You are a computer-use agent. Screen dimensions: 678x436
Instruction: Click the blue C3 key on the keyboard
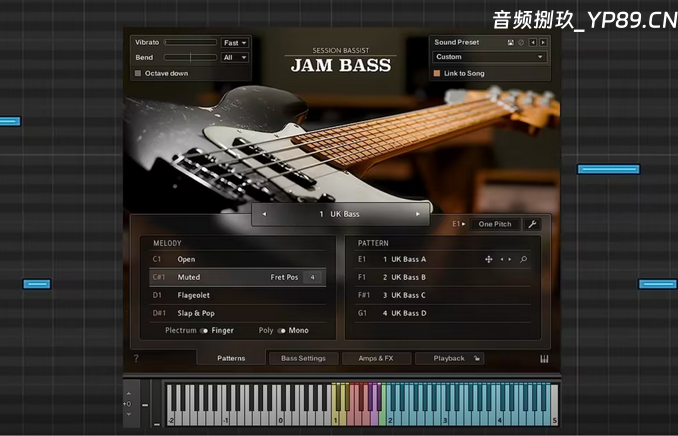(x=445, y=418)
